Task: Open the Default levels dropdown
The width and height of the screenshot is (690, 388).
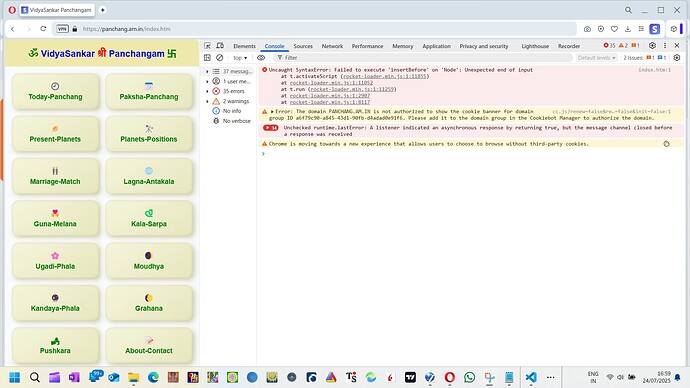Action: (x=596, y=58)
